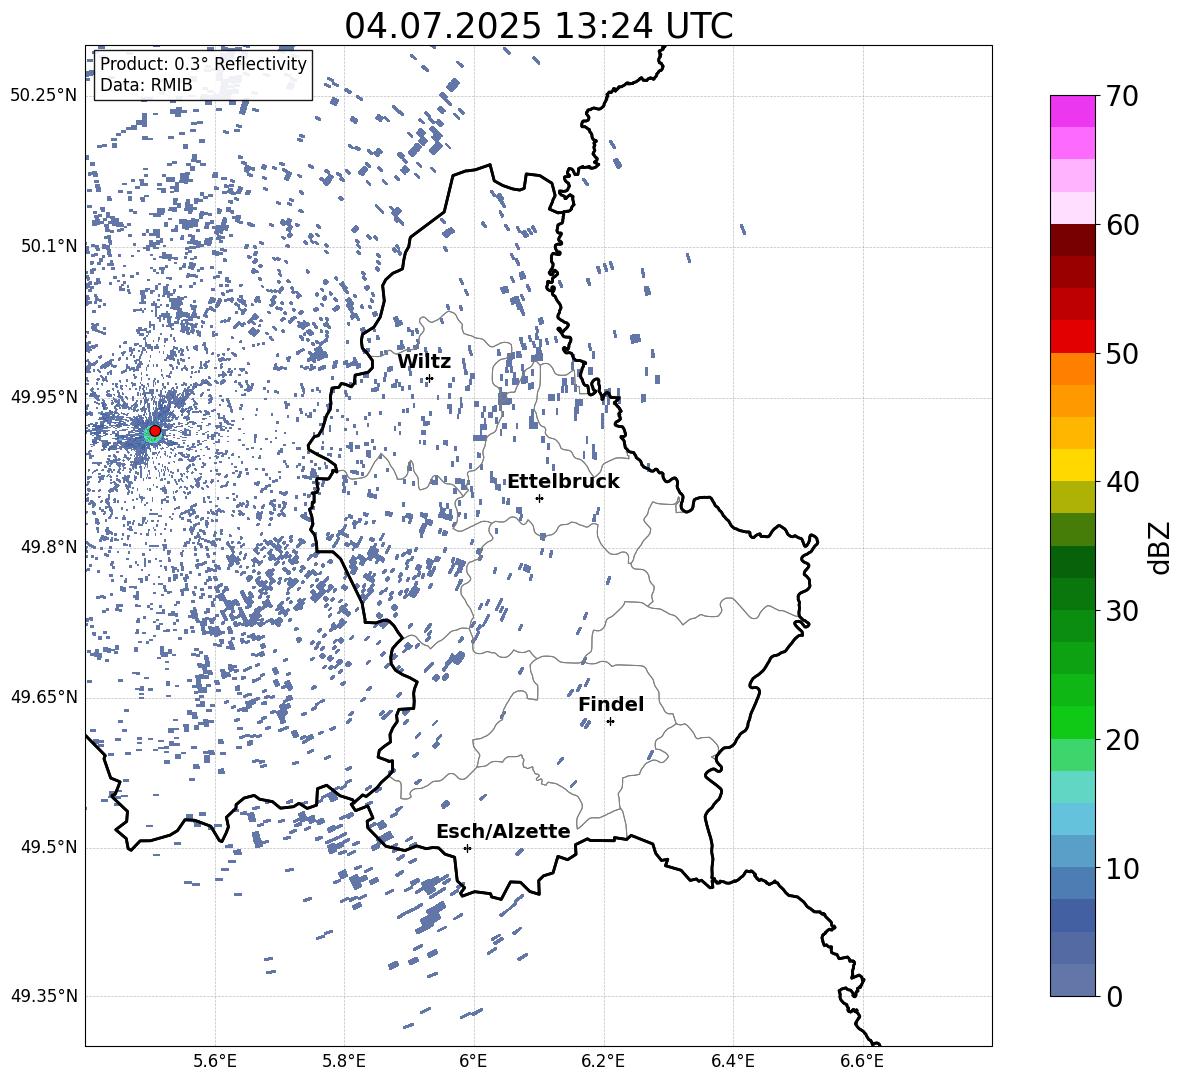Screen dimensions: 1184x1081
Task: Click the dBZ colorbar axis label
Action: (1158, 547)
